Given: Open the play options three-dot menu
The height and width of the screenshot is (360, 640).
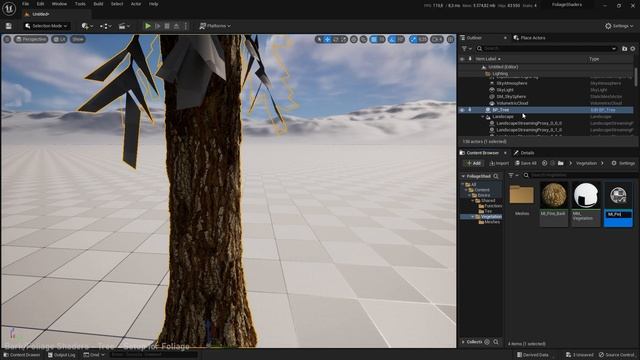Looking at the screenshot, I should tap(186, 26).
